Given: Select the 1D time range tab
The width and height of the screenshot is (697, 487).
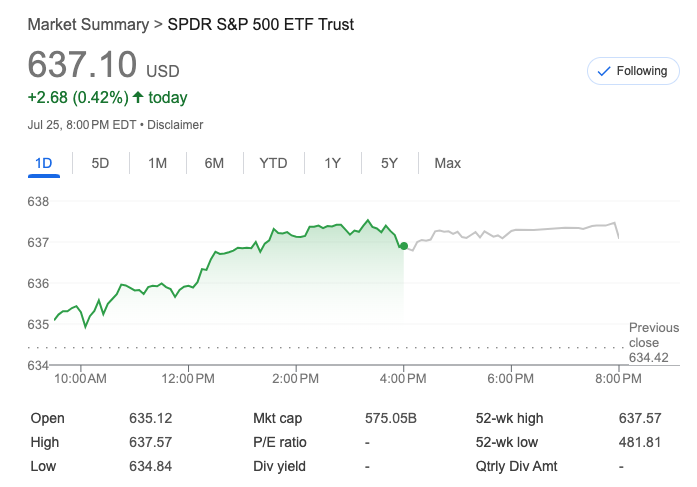Looking at the screenshot, I should (x=43, y=163).
